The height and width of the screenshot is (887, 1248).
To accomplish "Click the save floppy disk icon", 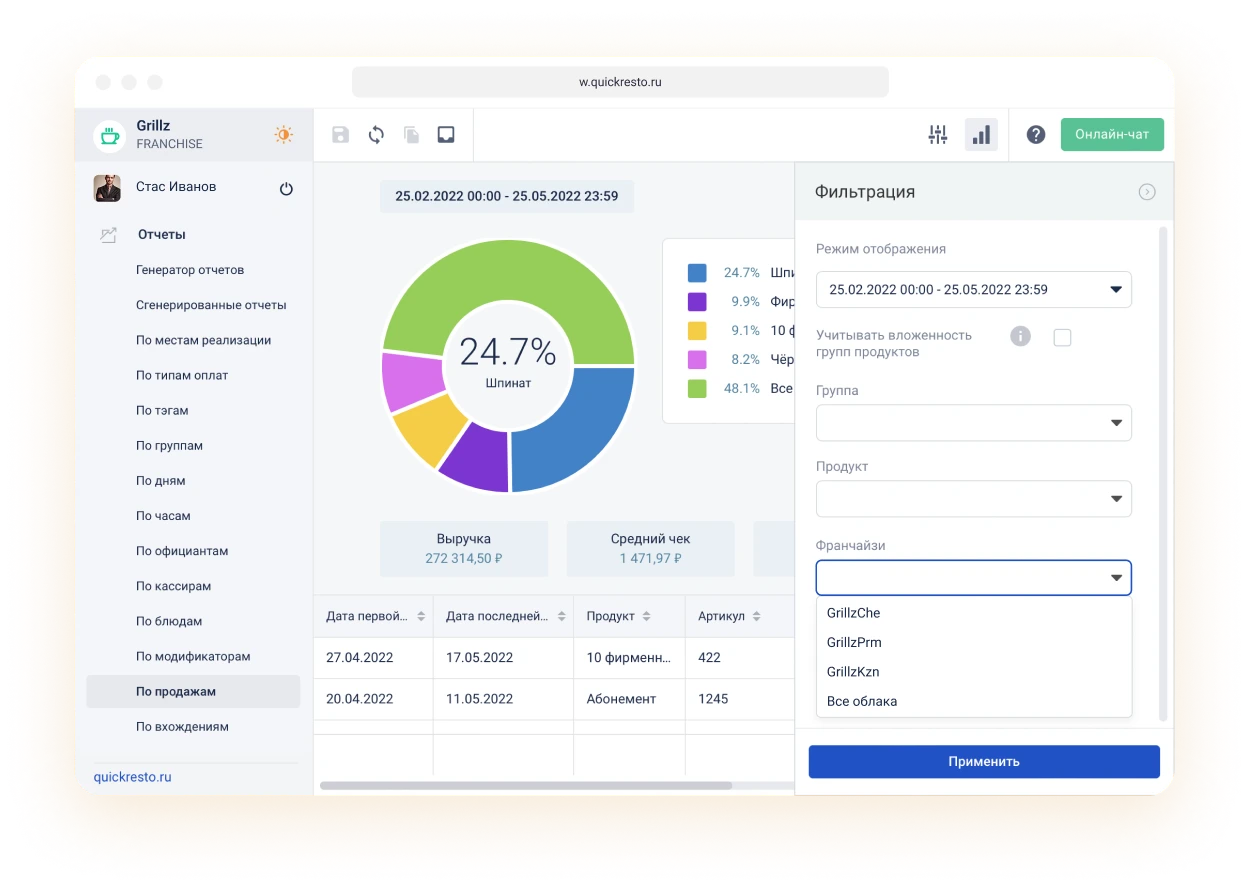I will point(340,135).
